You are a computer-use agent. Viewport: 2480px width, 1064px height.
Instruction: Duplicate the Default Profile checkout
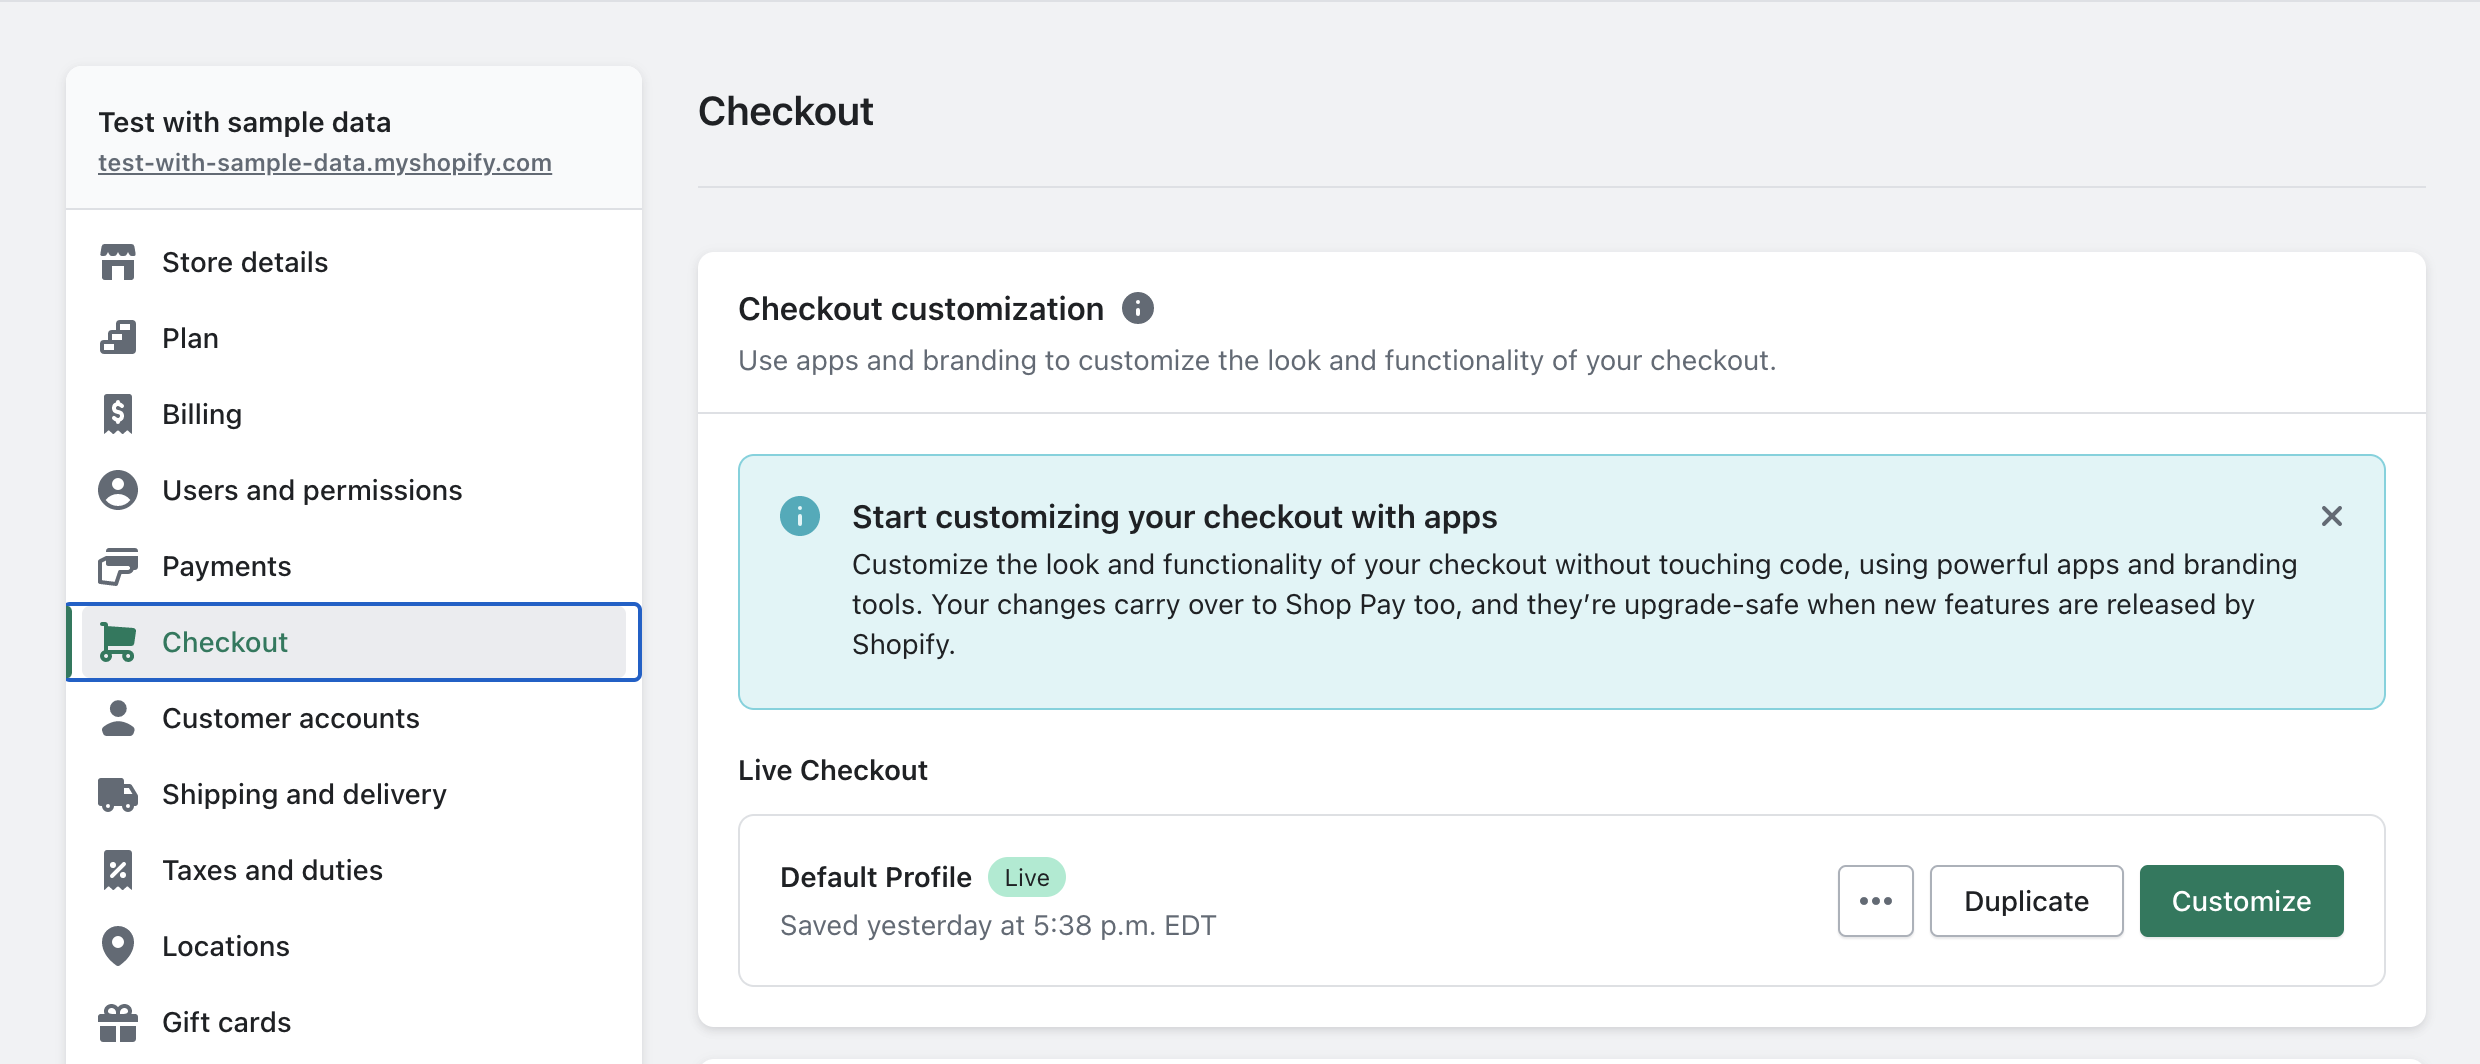coord(2027,901)
